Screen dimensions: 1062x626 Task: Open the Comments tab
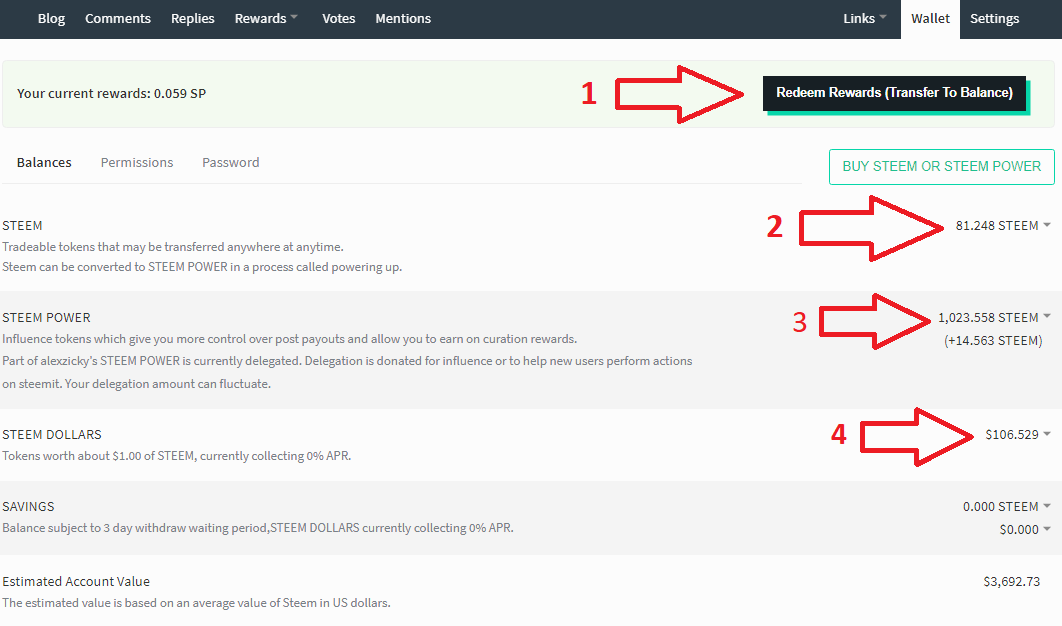118,19
